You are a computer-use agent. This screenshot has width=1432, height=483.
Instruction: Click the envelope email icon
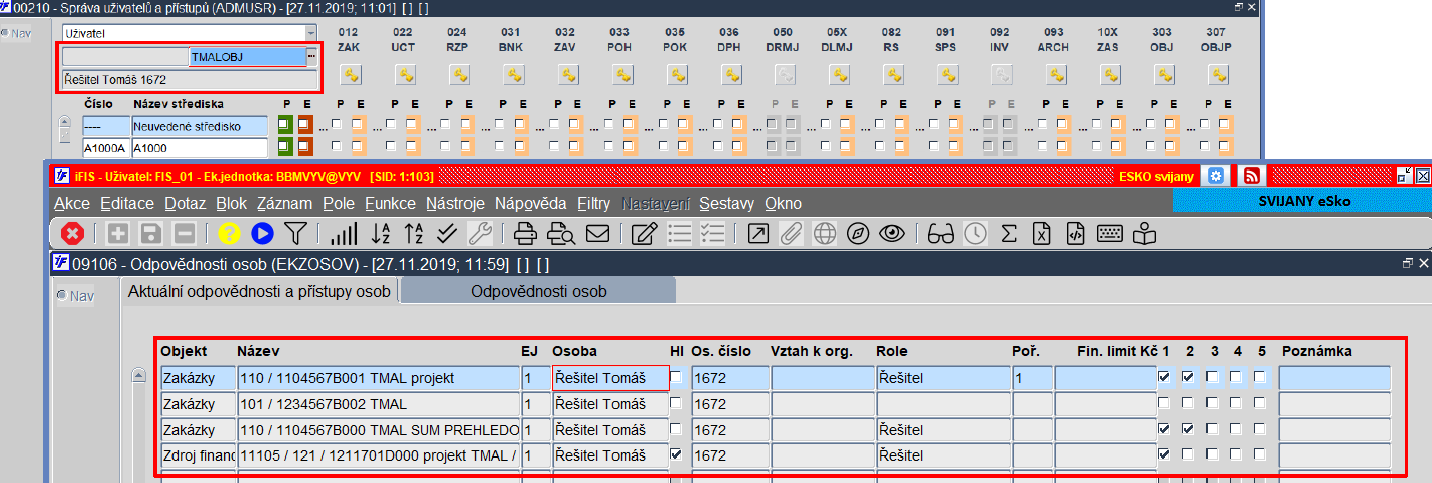click(x=598, y=234)
